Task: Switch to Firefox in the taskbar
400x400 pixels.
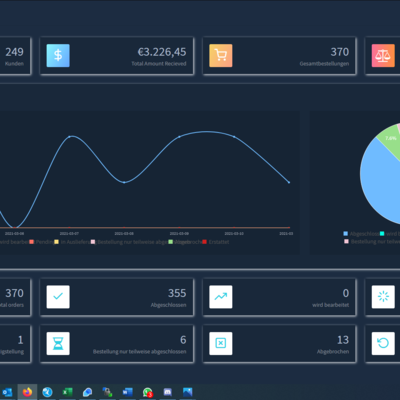Action: click(27, 392)
